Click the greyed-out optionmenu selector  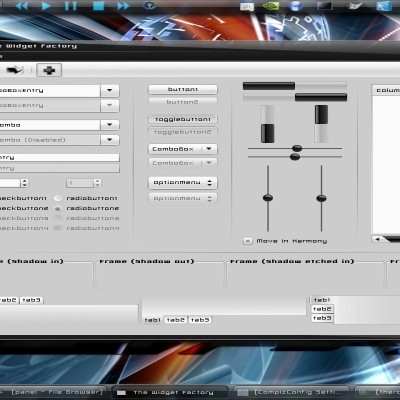tap(183, 198)
